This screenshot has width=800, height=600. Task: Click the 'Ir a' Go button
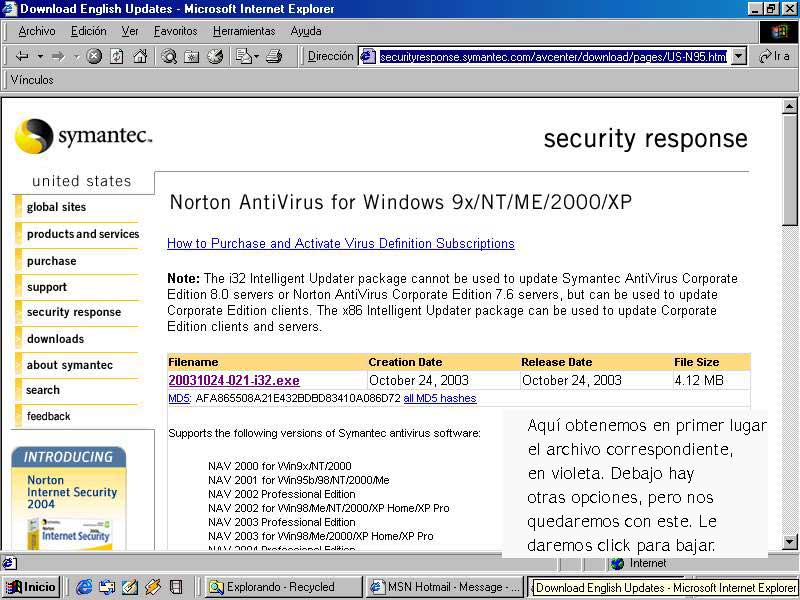pyautogui.click(x=774, y=56)
